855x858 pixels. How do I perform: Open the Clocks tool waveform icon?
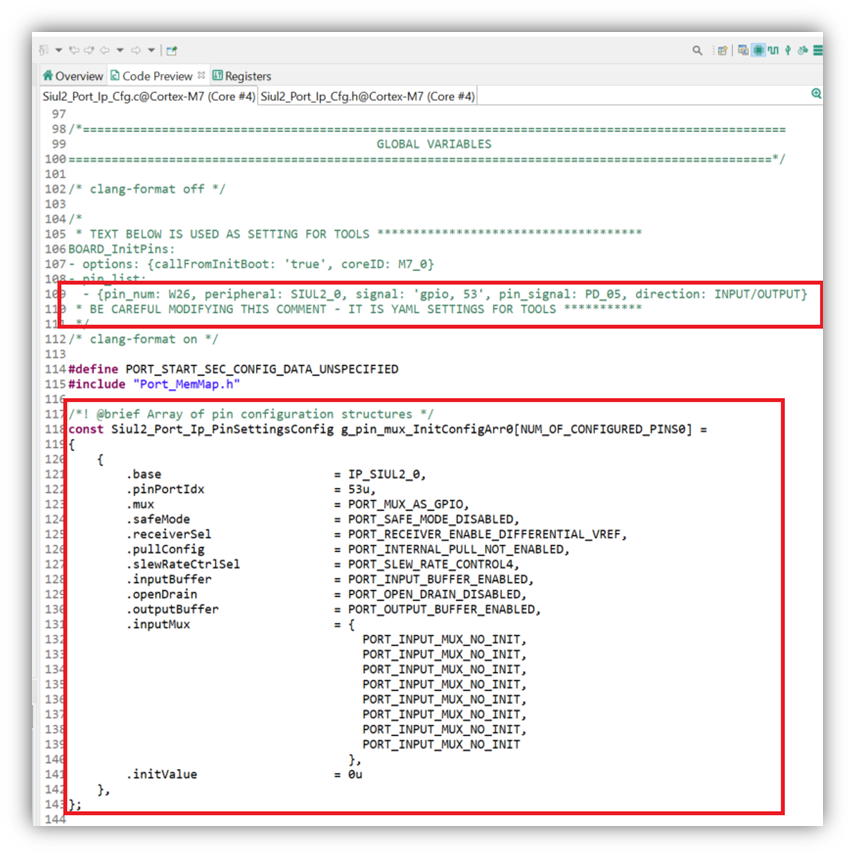tap(773, 50)
